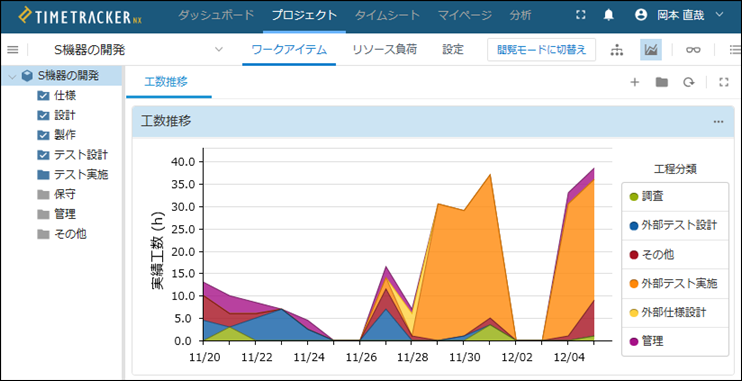742x381 pixels.
Task: Open the folder icon in chart toolbar
Action: tap(662, 82)
